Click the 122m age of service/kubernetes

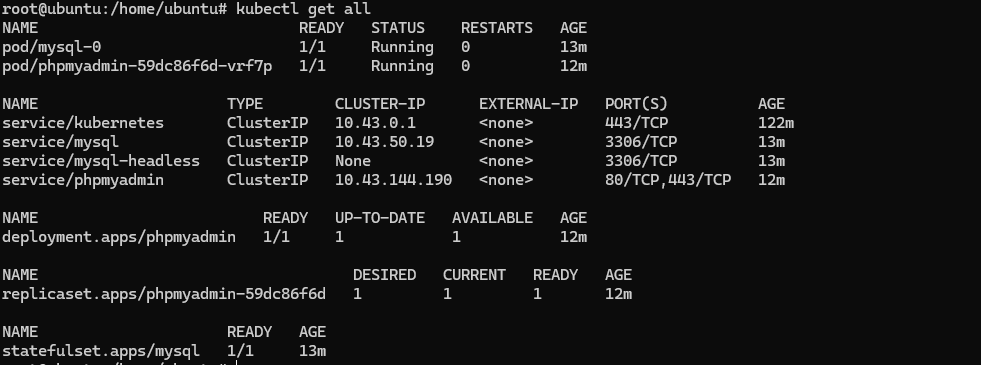(x=776, y=123)
